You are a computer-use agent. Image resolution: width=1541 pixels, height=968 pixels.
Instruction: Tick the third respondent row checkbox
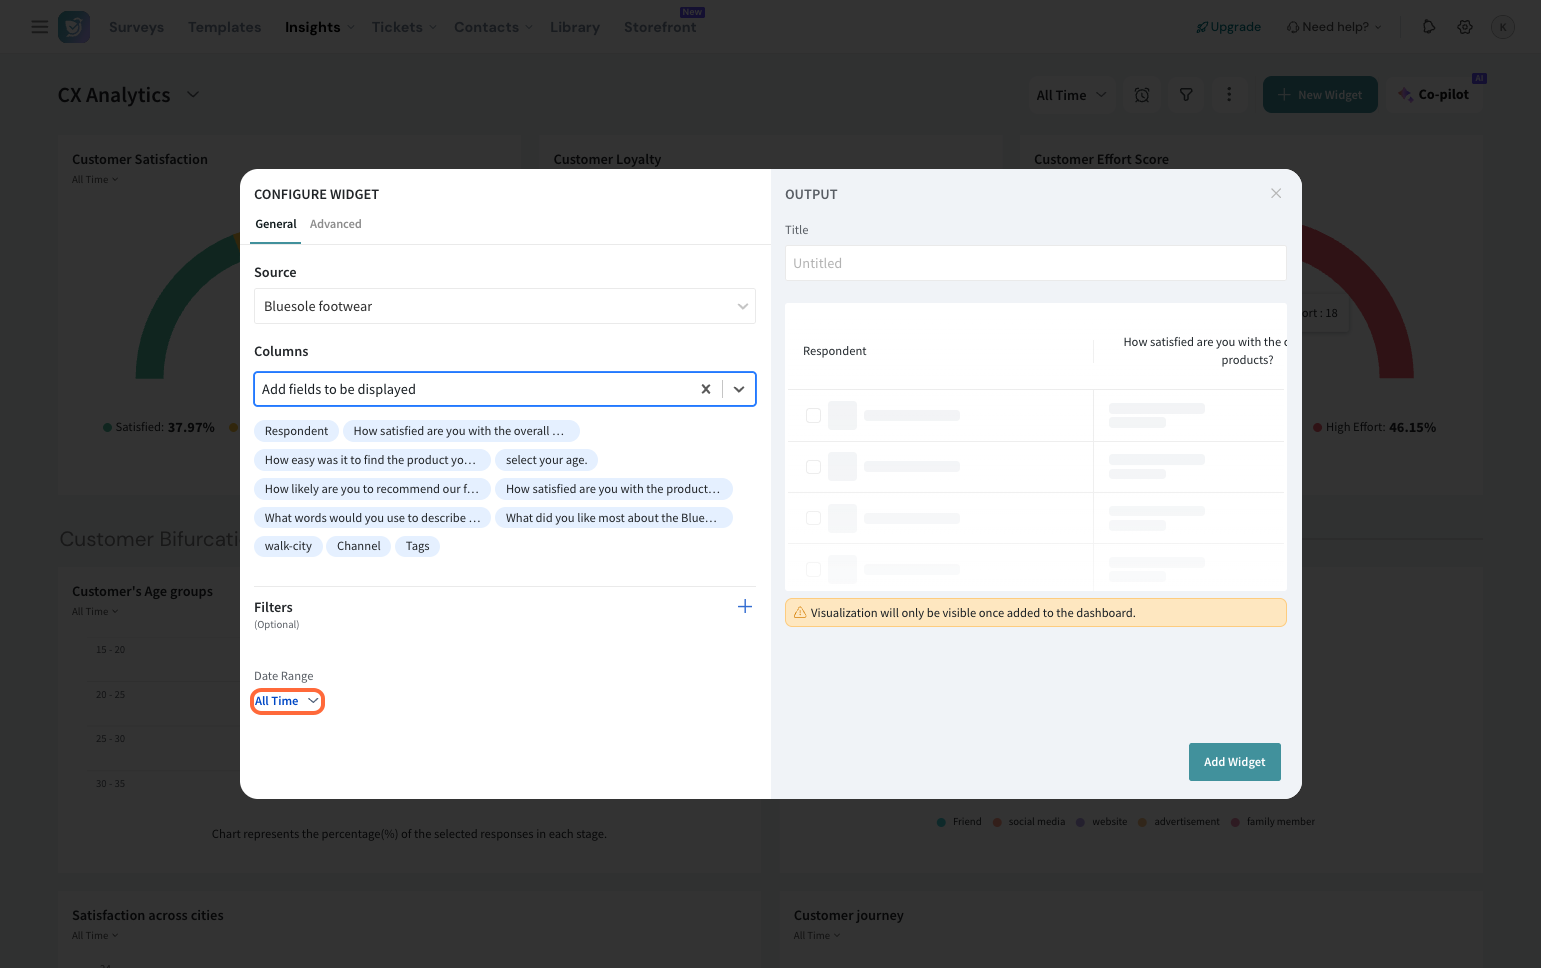(x=813, y=518)
